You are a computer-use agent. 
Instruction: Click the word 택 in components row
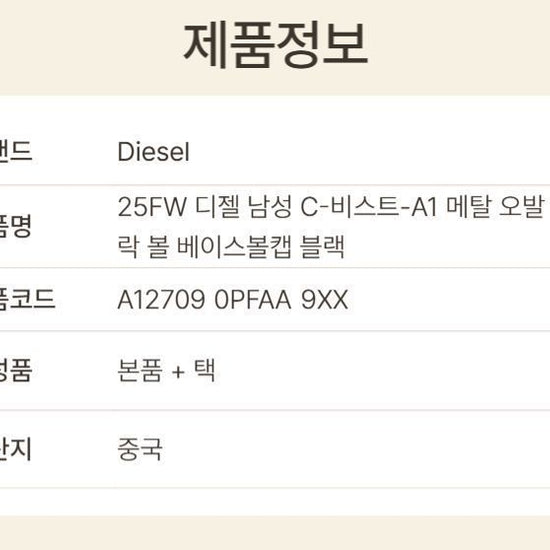click(204, 370)
